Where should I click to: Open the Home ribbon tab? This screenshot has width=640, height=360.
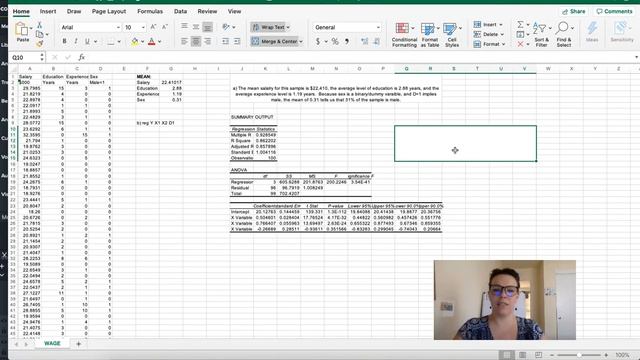click(21, 11)
